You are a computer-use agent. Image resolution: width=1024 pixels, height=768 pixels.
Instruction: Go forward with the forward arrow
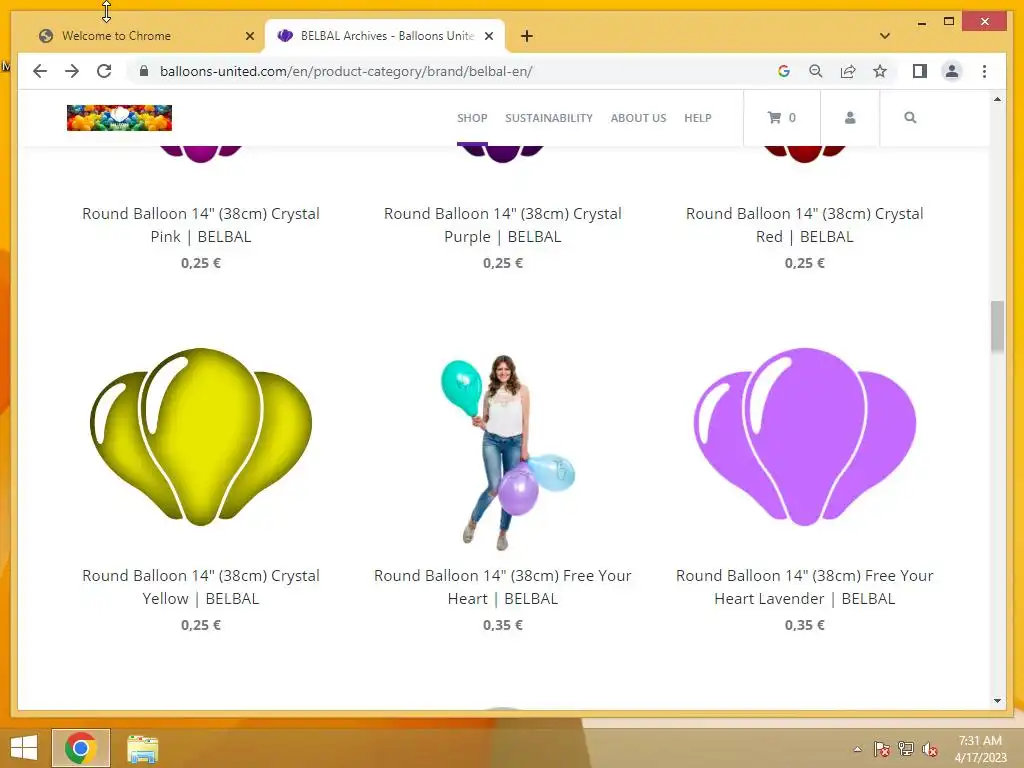pos(72,71)
